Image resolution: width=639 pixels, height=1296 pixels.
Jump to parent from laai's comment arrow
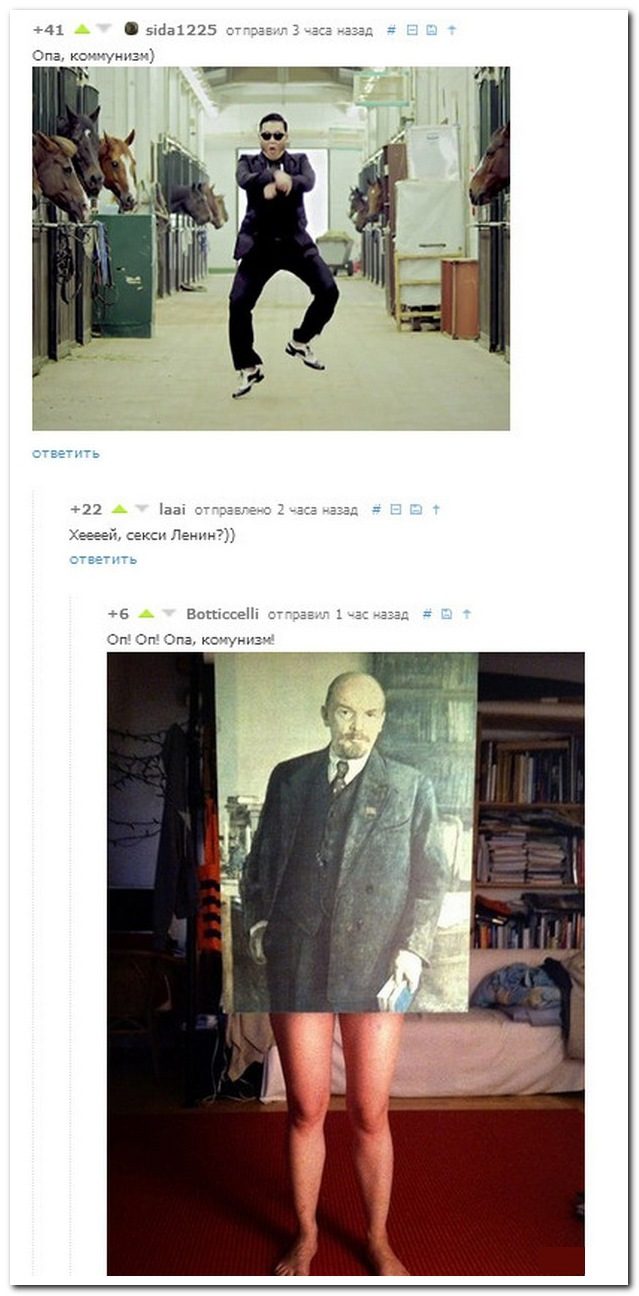pyautogui.click(x=436, y=509)
